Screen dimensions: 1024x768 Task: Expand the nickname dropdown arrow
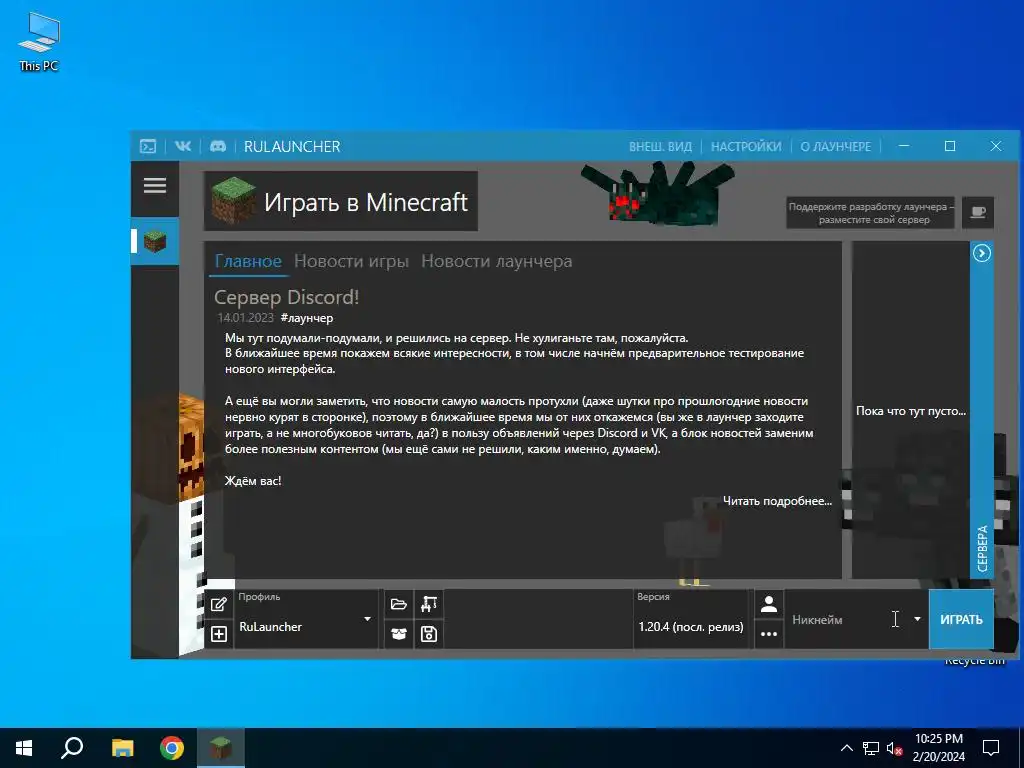[x=917, y=619]
